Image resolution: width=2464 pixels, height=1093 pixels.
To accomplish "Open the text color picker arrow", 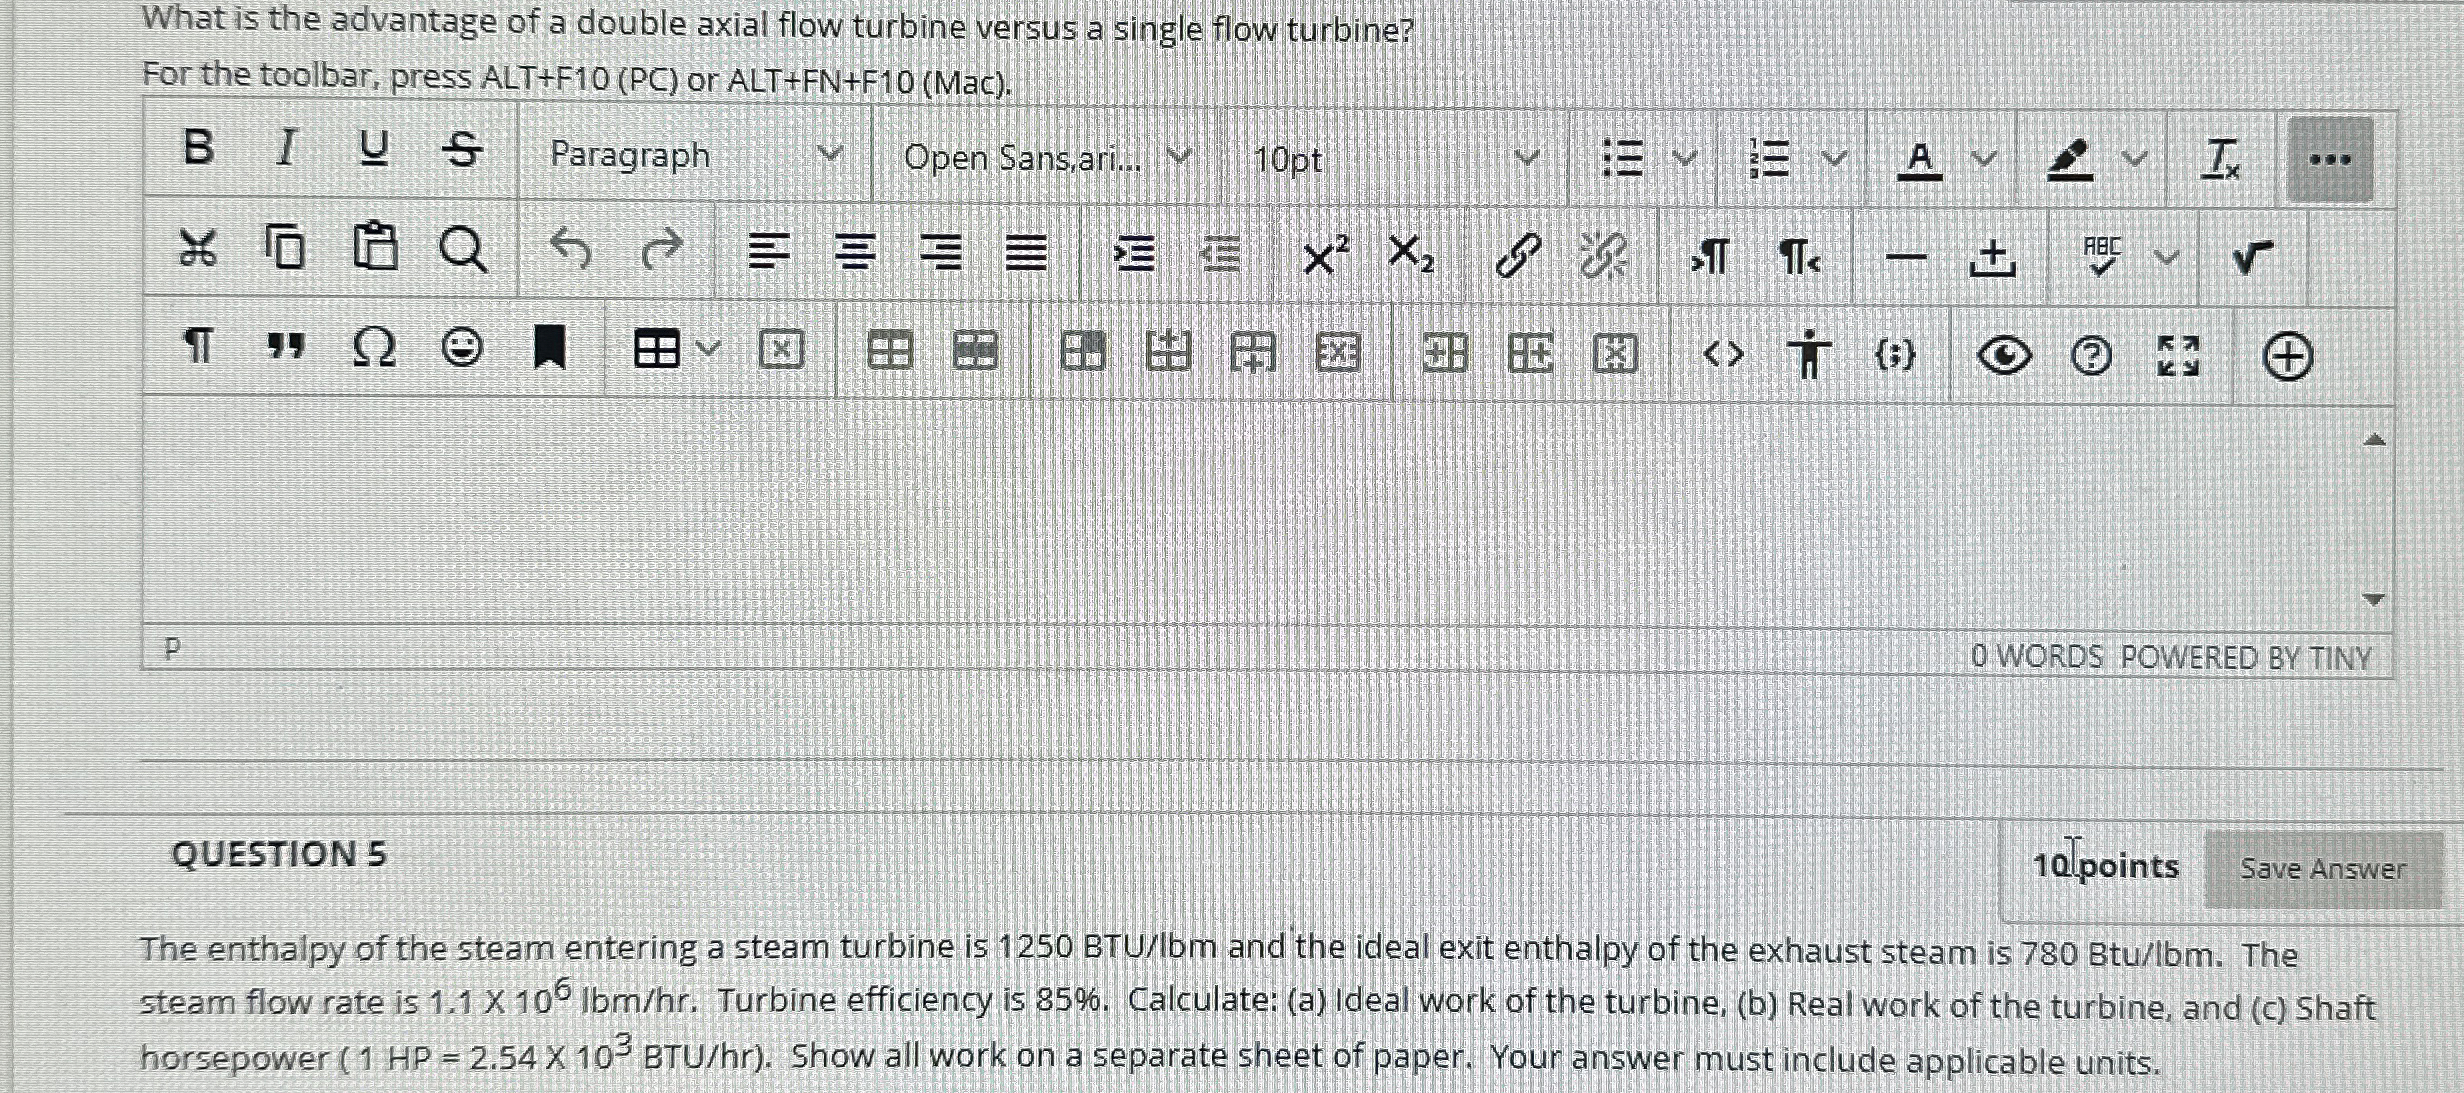I will pyautogui.click(x=1984, y=159).
